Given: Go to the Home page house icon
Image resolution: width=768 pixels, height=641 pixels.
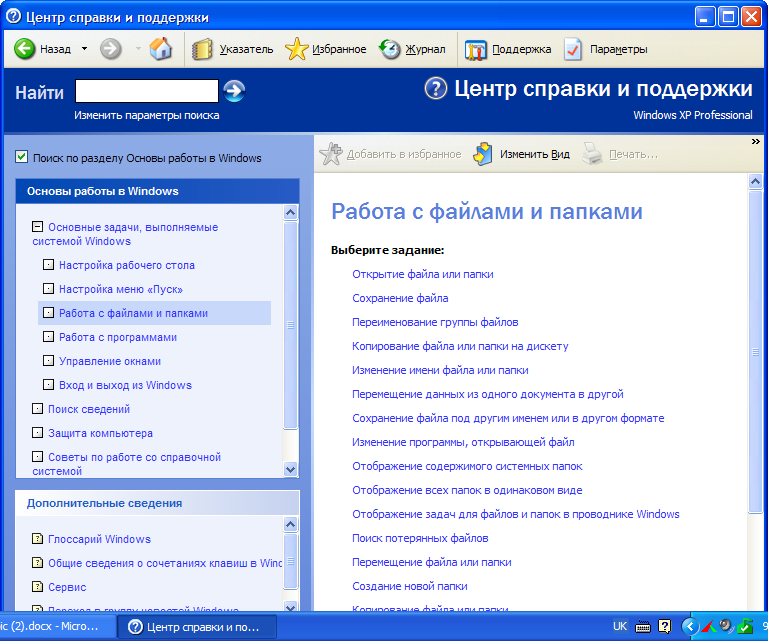Looking at the screenshot, I should tap(161, 49).
